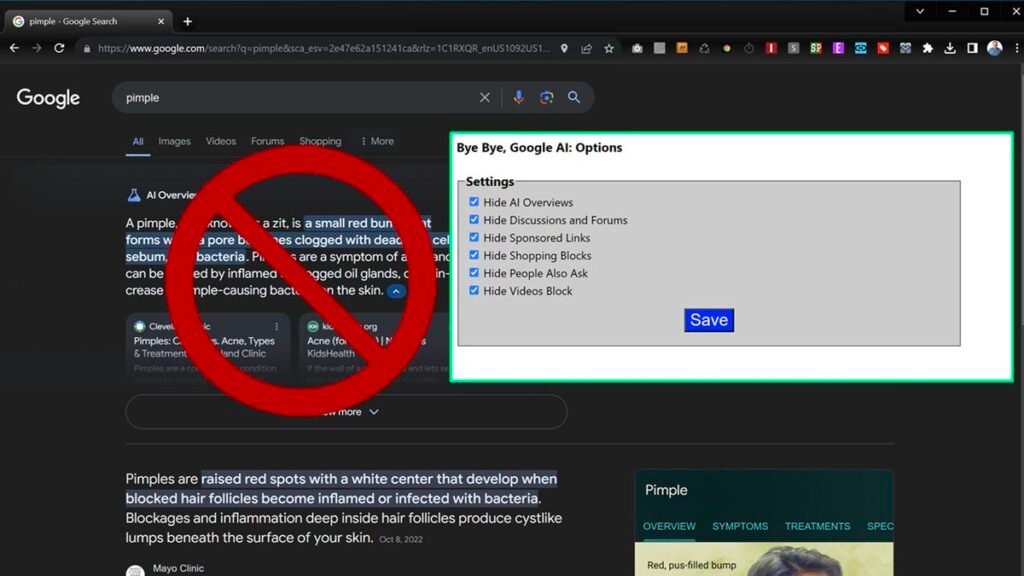The width and height of the screenshot is (1024, 576).
Task: Reload the page
Action: (x=59, y=48)
